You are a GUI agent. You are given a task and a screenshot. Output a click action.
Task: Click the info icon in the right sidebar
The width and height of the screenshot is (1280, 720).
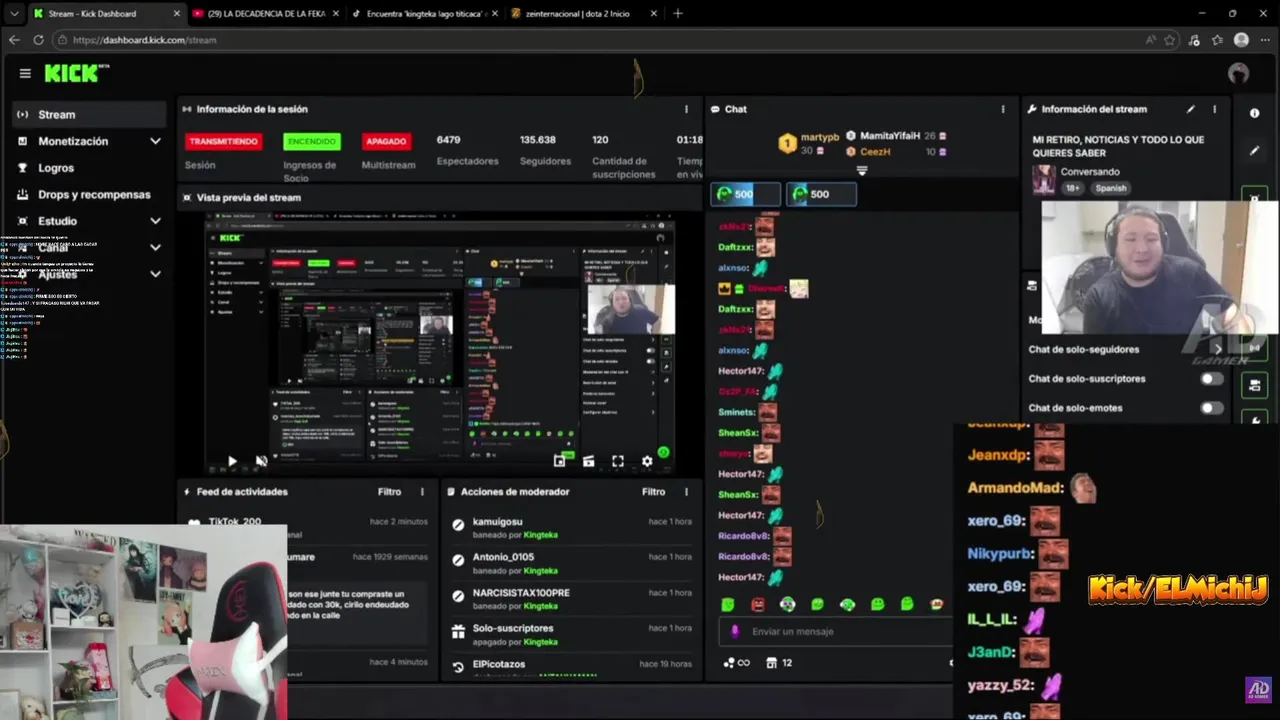pos(1254,113)
